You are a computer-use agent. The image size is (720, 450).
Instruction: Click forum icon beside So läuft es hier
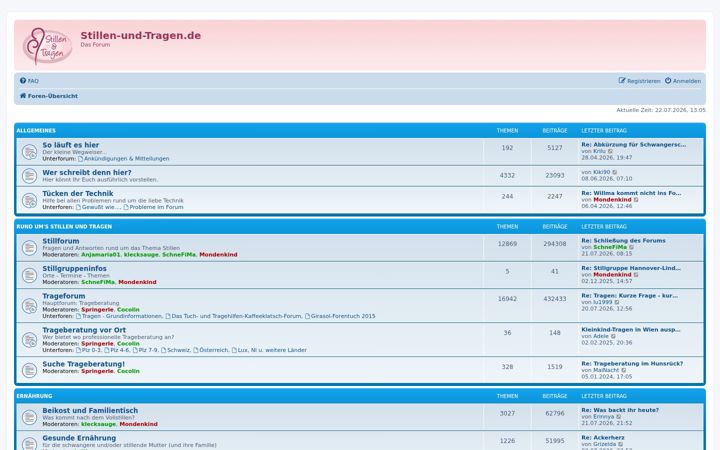pyautogui.click(x=29, y=152)
